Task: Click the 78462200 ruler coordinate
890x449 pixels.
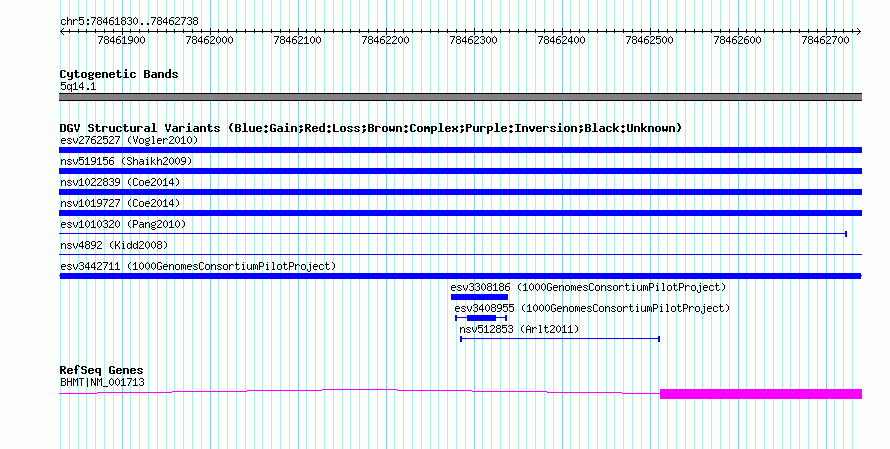Action: click(x=385, y=40)
